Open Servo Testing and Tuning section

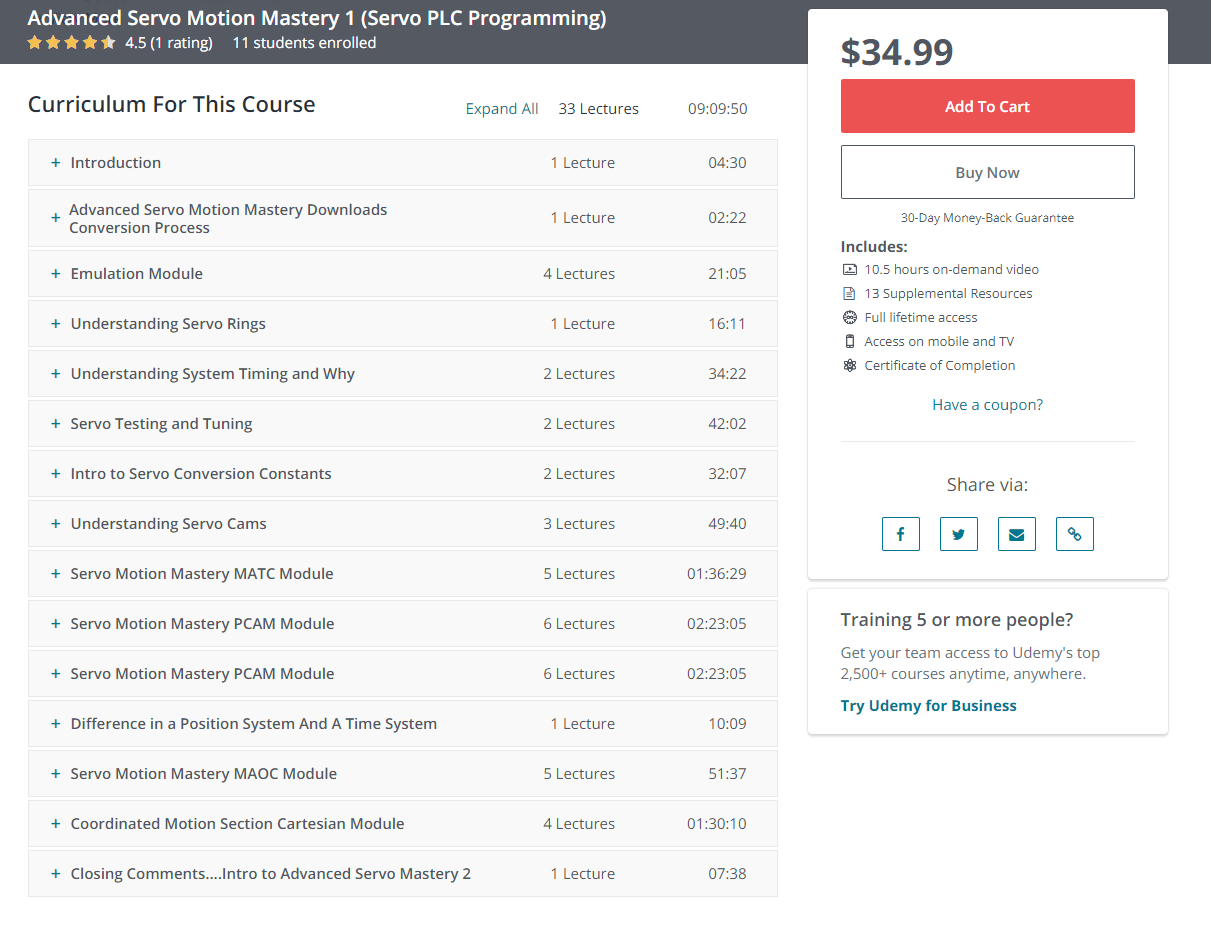coord(161,424)
